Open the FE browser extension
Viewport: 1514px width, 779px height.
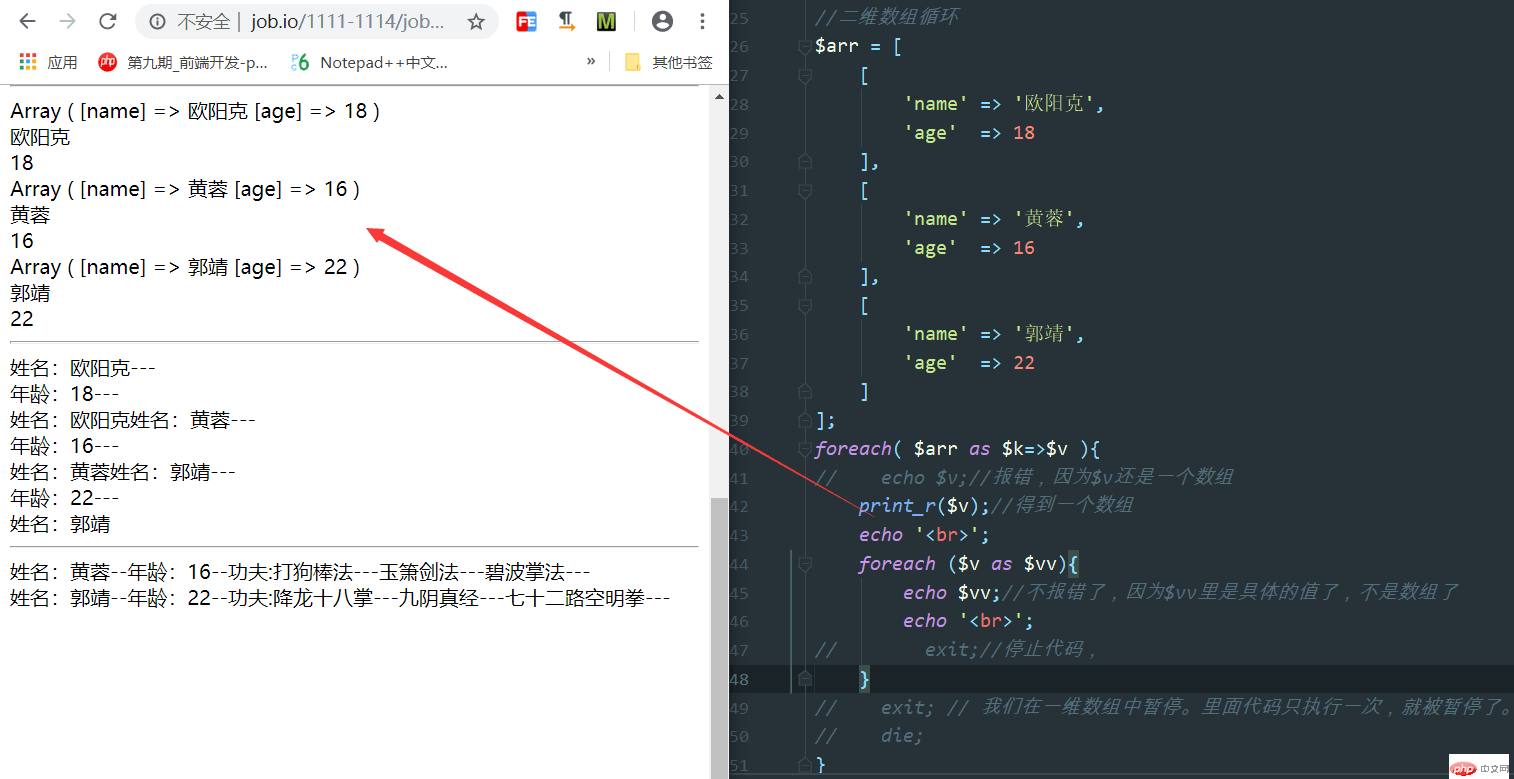(x=526, y=21)
